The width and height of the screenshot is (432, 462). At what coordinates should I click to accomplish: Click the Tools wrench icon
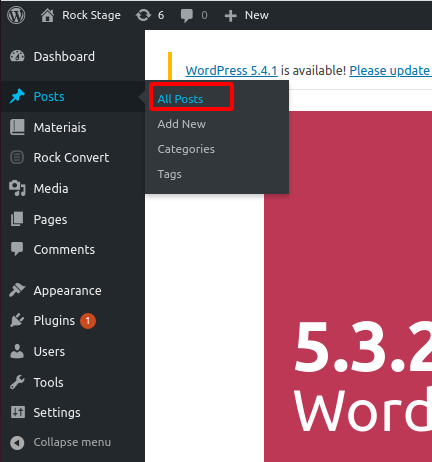[17, 382]
